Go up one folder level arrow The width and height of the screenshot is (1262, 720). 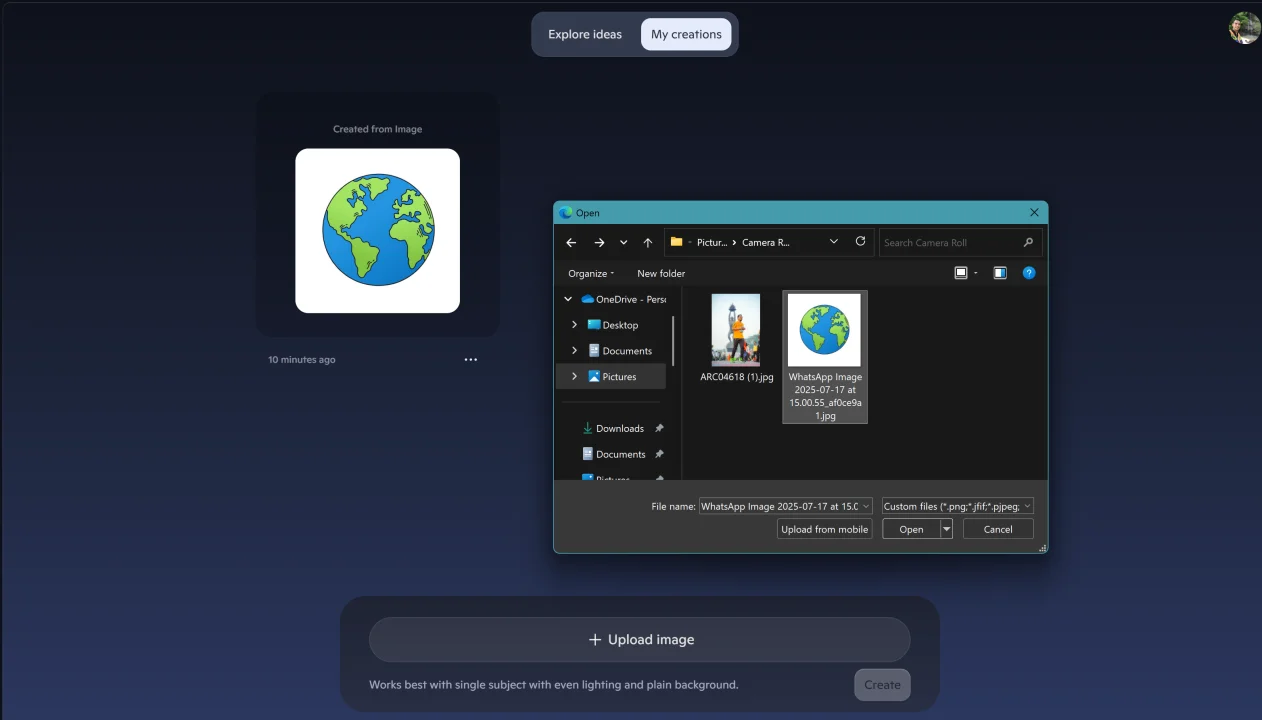click(x=648, y=242)
